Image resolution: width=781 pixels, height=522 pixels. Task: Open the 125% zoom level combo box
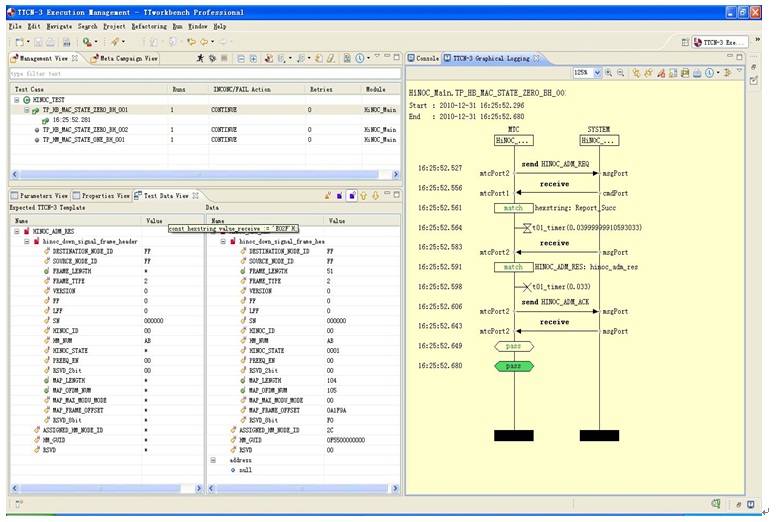point(587,73)
